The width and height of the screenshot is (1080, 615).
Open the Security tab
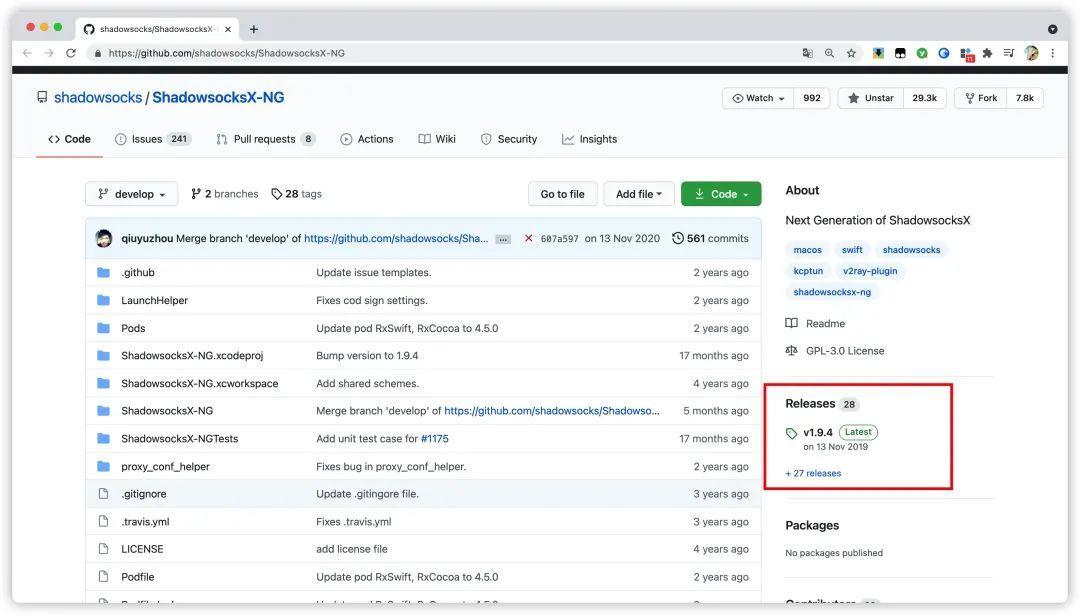508,139
